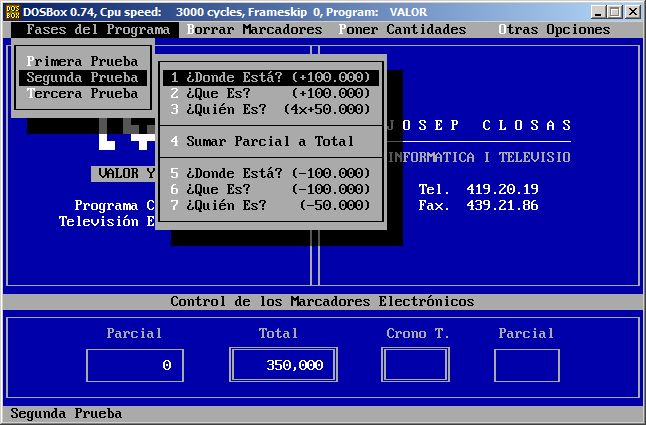Select Primera Prueba from the list
Image resolution: width=646 pixels, height=425 pixels.
coord(82,61)
